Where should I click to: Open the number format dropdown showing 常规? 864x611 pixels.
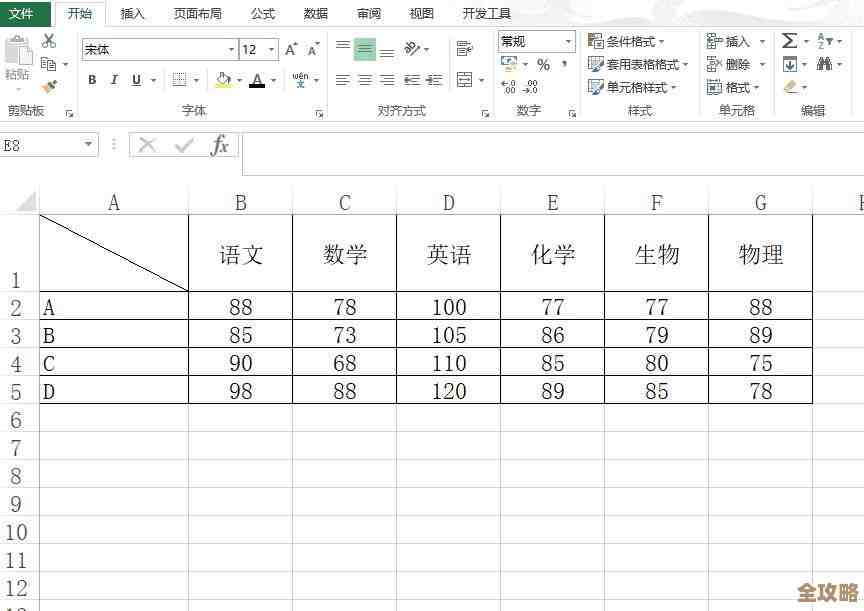pyautogui.click(x=568, y=41)
